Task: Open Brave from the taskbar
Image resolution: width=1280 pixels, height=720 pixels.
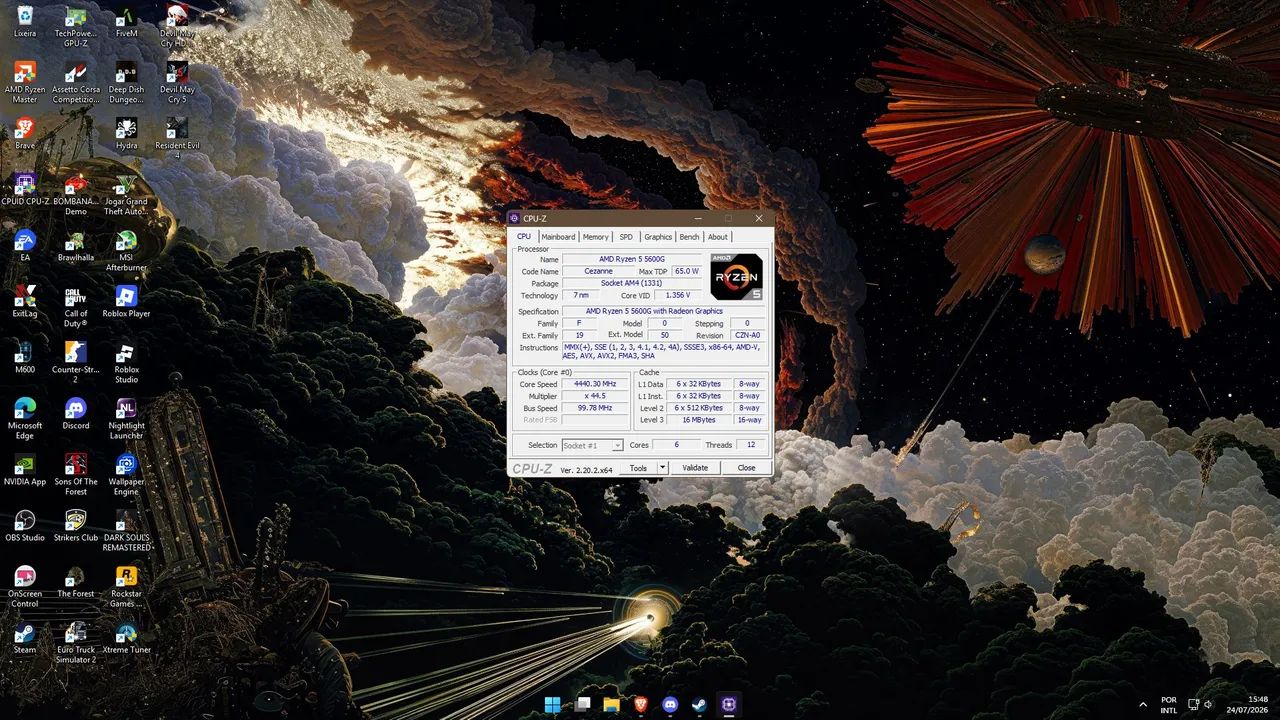Action: (641, 704)
